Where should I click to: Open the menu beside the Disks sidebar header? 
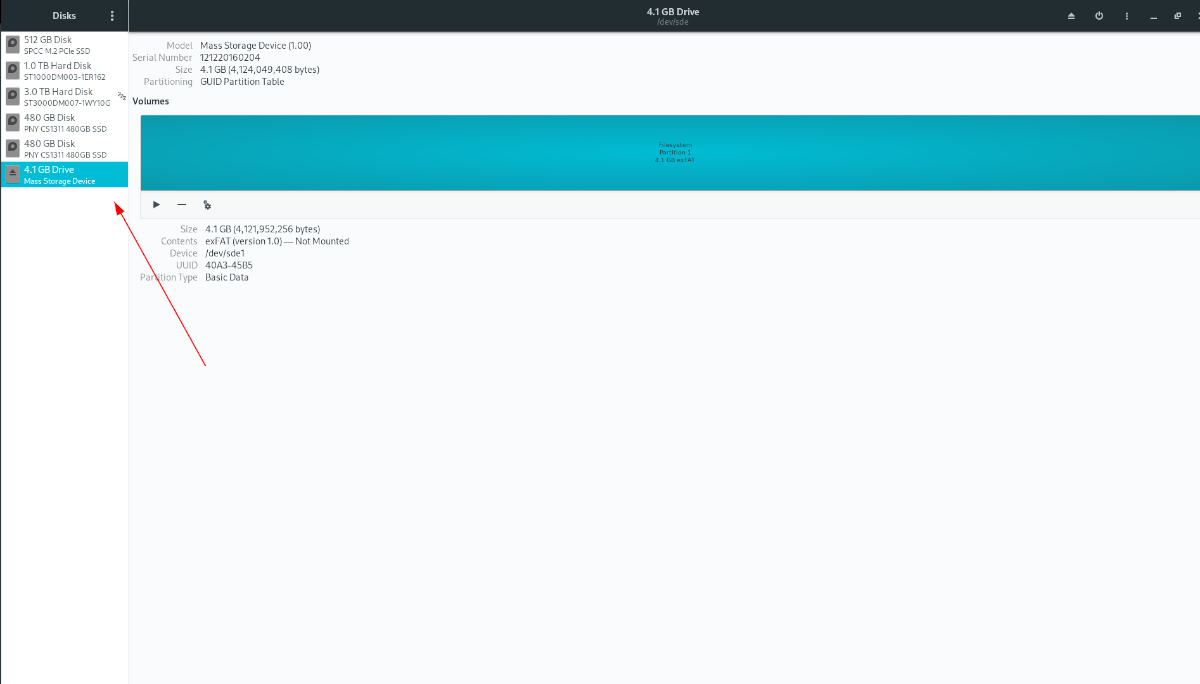click(111, 15)
